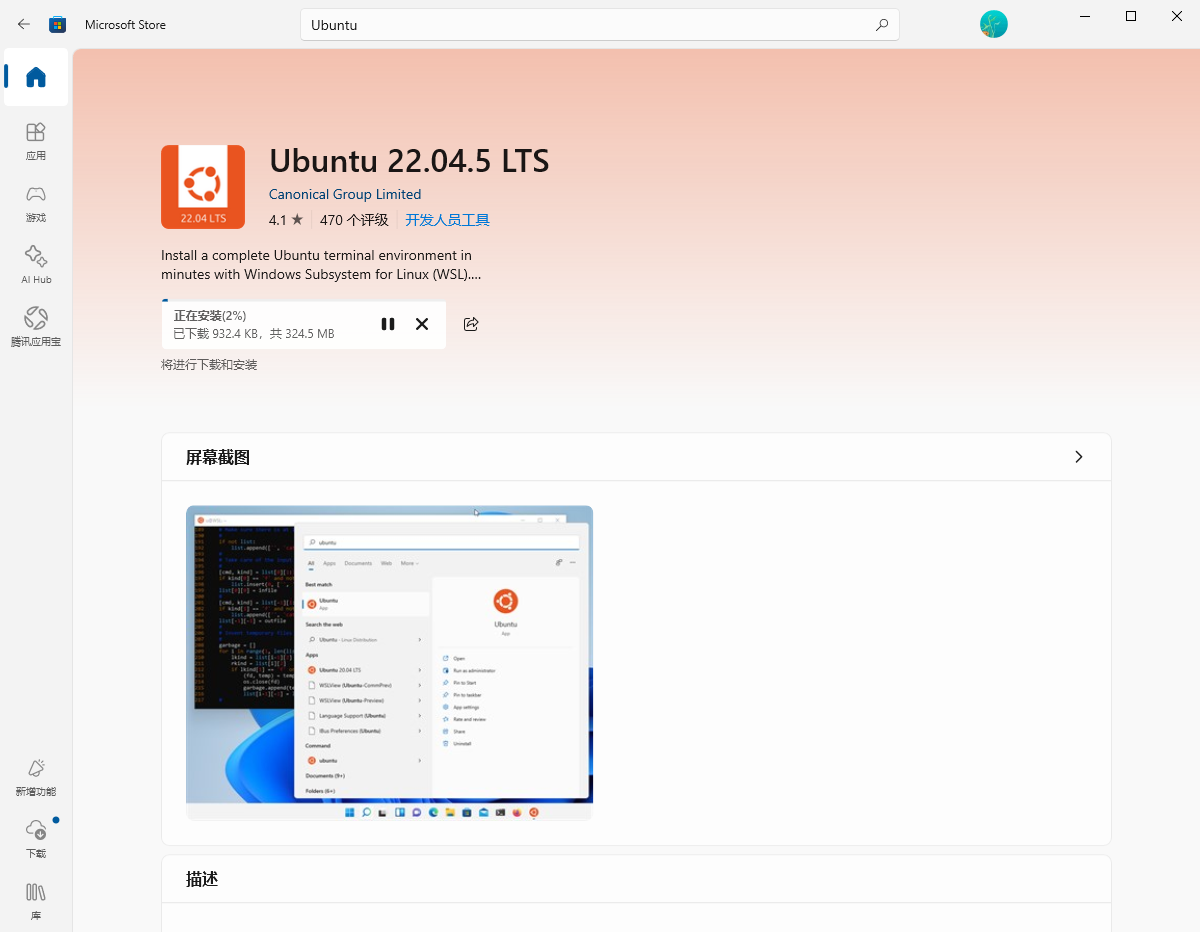
Task: Minimize the Microsoft Store window
Action: pos(1085,16)
